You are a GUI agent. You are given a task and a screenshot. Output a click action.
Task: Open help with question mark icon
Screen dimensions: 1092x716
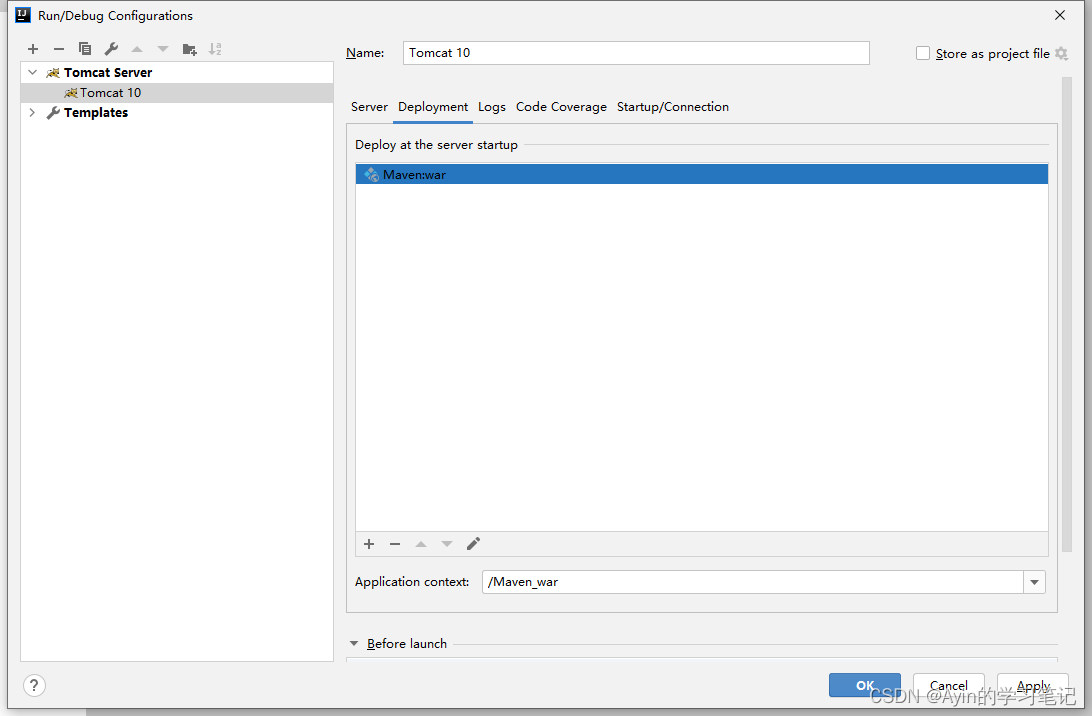coord(34,685)
